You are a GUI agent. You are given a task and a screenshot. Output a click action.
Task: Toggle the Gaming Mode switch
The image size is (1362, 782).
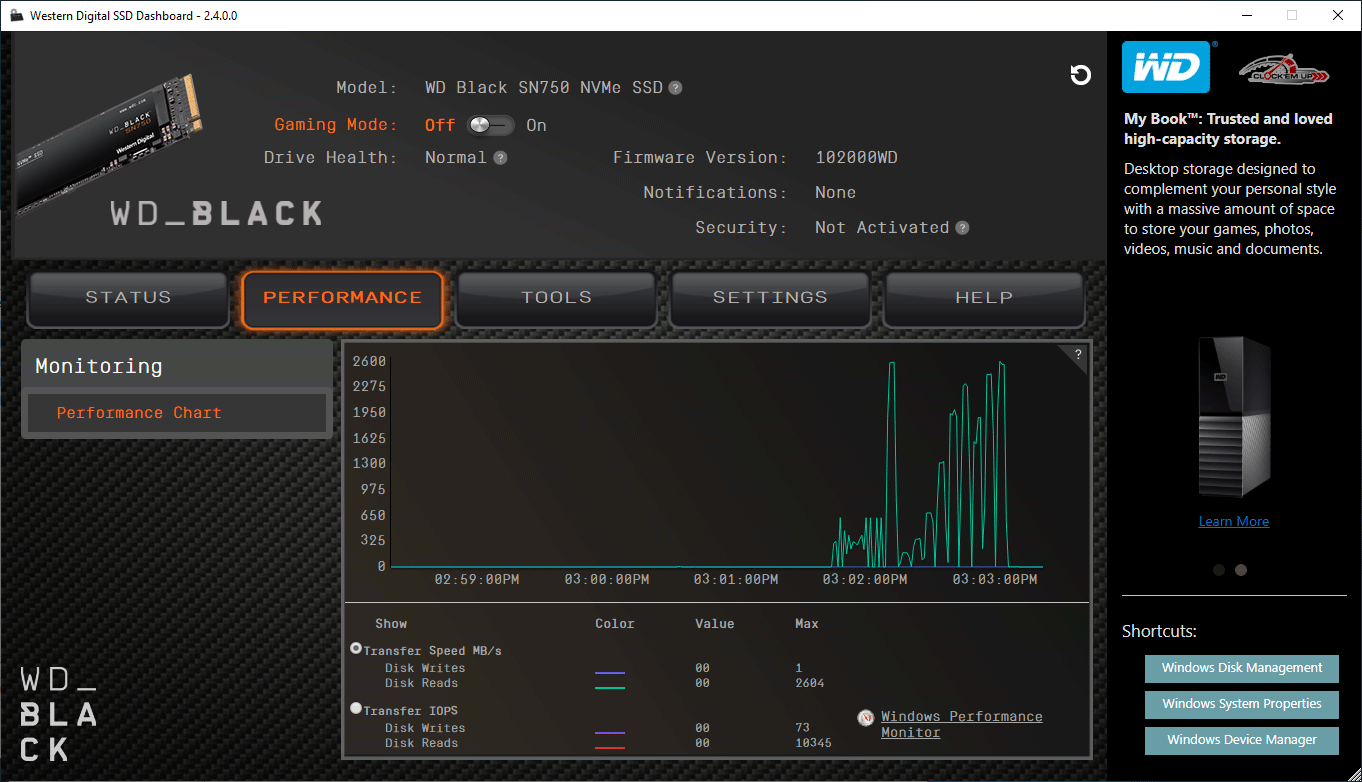(x=490, y=125)
